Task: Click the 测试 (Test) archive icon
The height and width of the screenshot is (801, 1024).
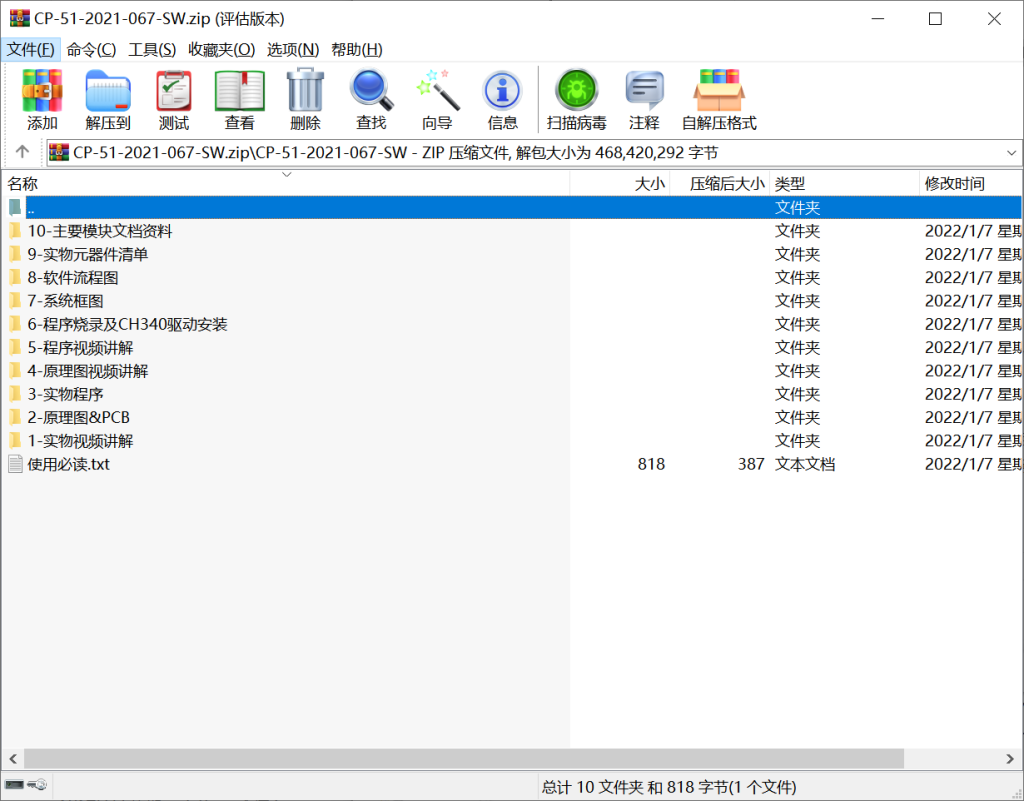Action: click(172, 99)
